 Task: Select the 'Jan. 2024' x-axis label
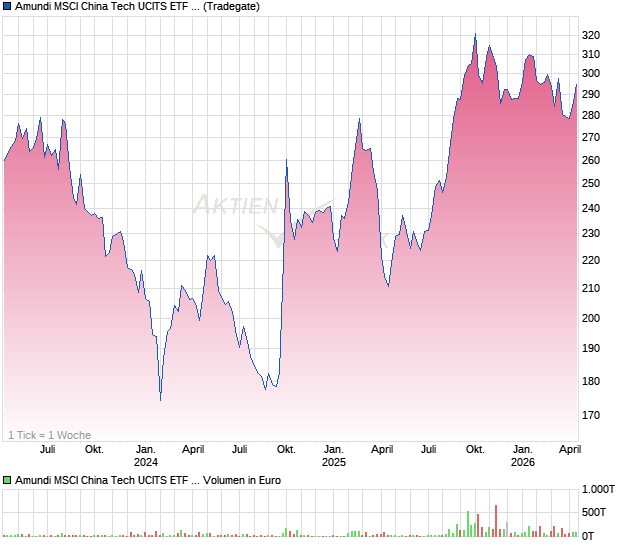pos(146,456)
